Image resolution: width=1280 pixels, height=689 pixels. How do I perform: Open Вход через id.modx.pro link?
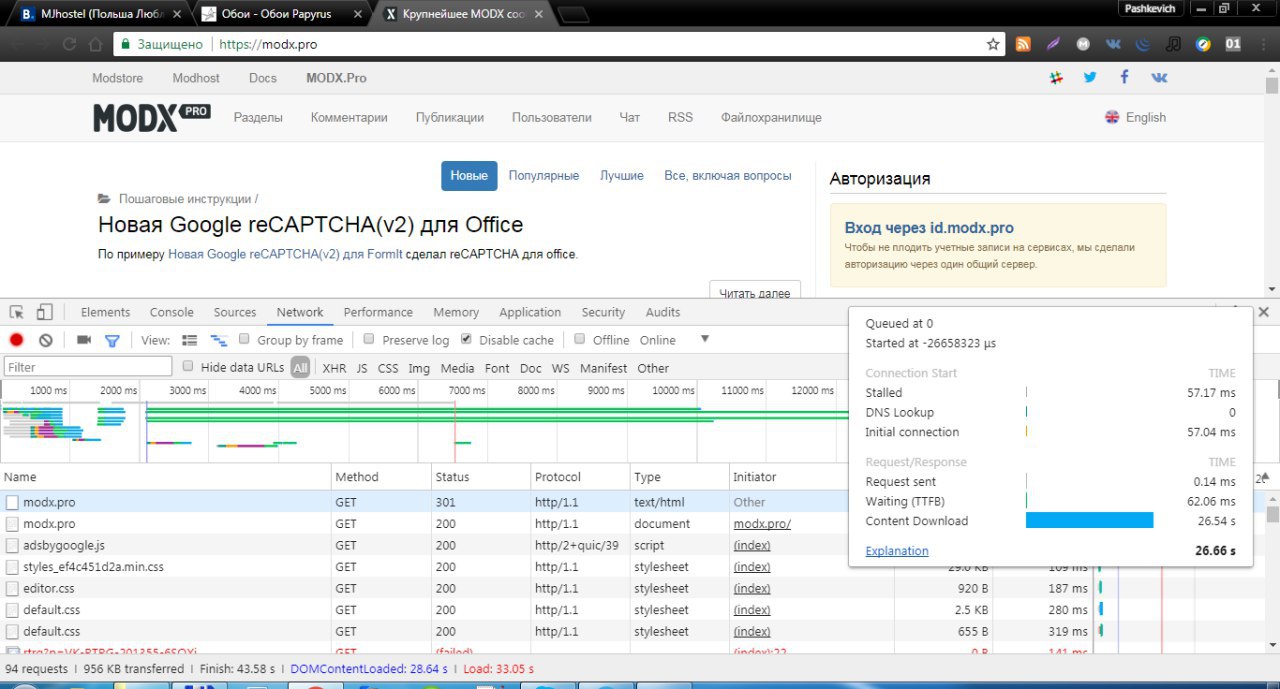(x=929, y=228)
